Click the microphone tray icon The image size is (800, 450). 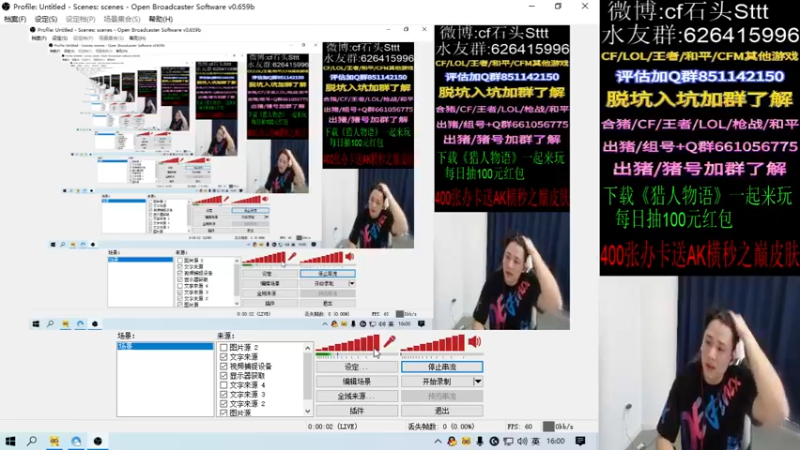(x=480, y=441)
